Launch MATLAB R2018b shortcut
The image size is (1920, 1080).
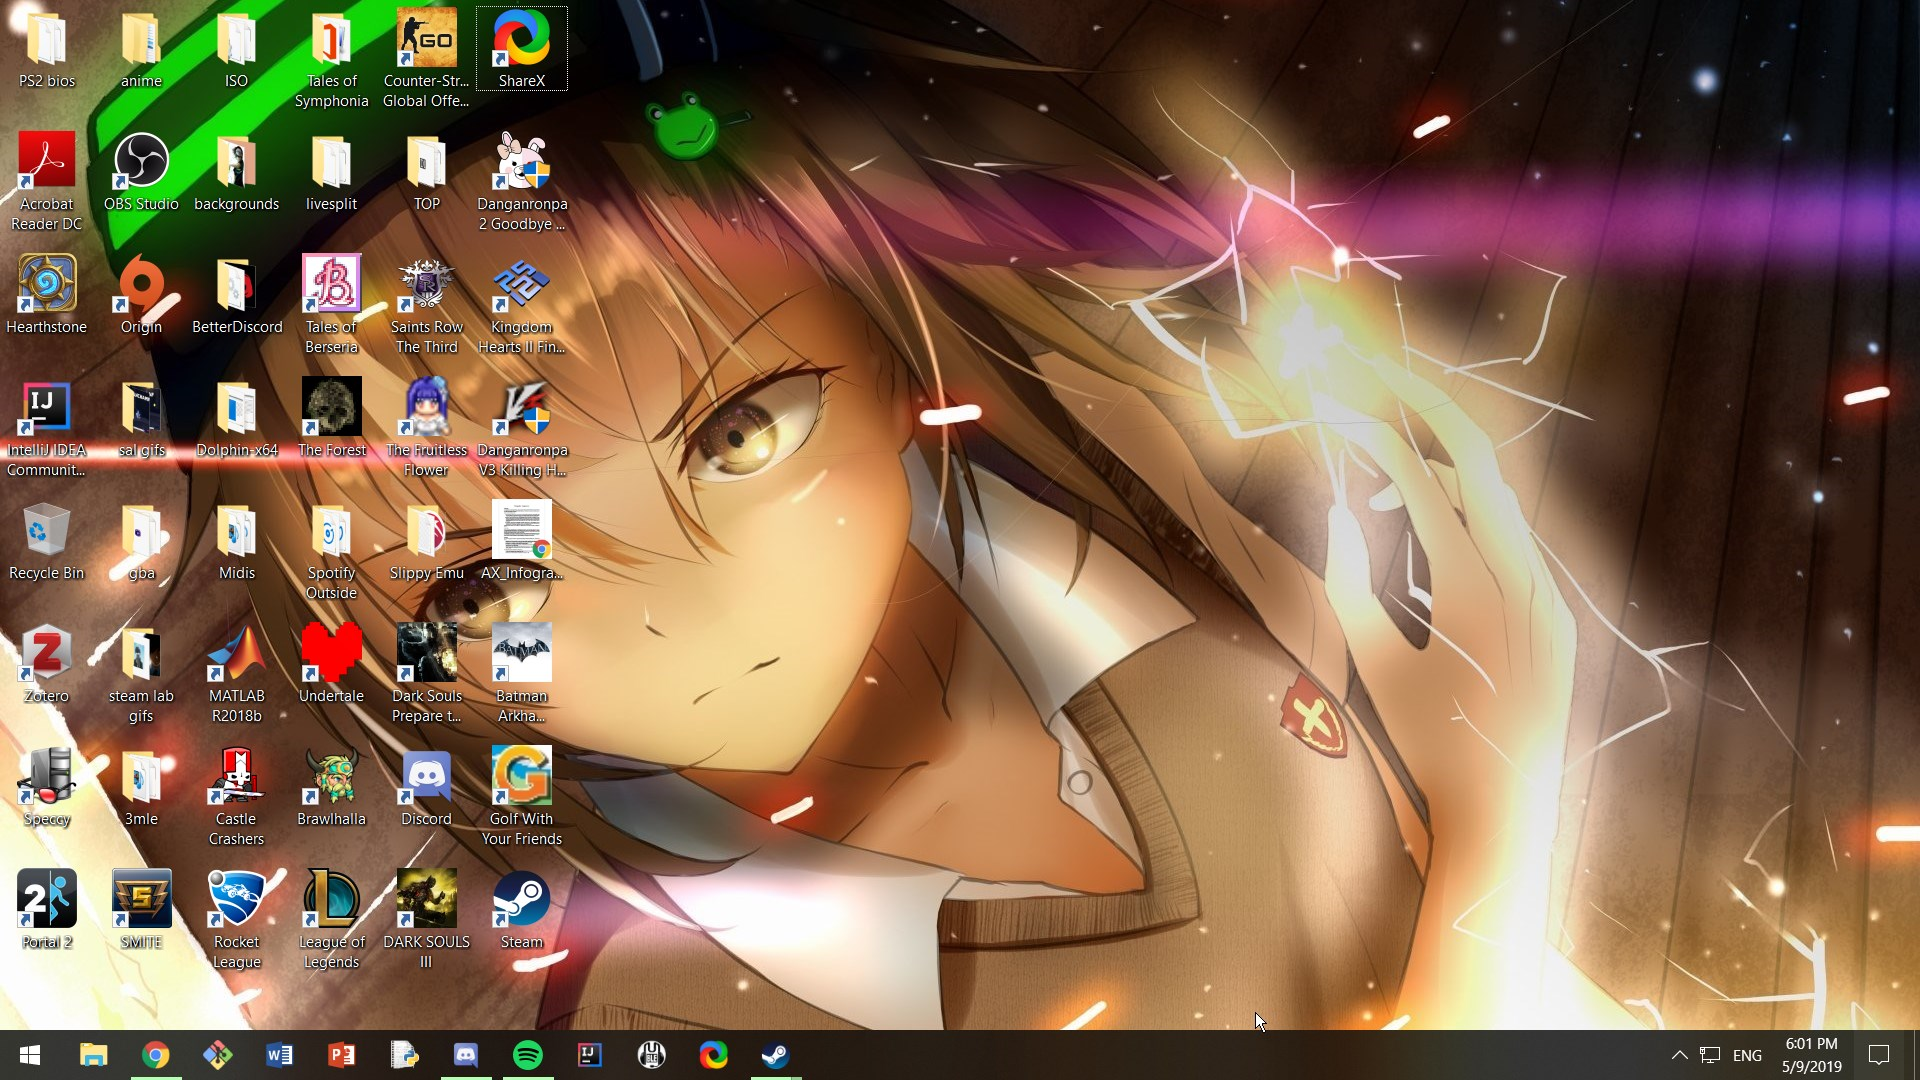tap(236, 675)
